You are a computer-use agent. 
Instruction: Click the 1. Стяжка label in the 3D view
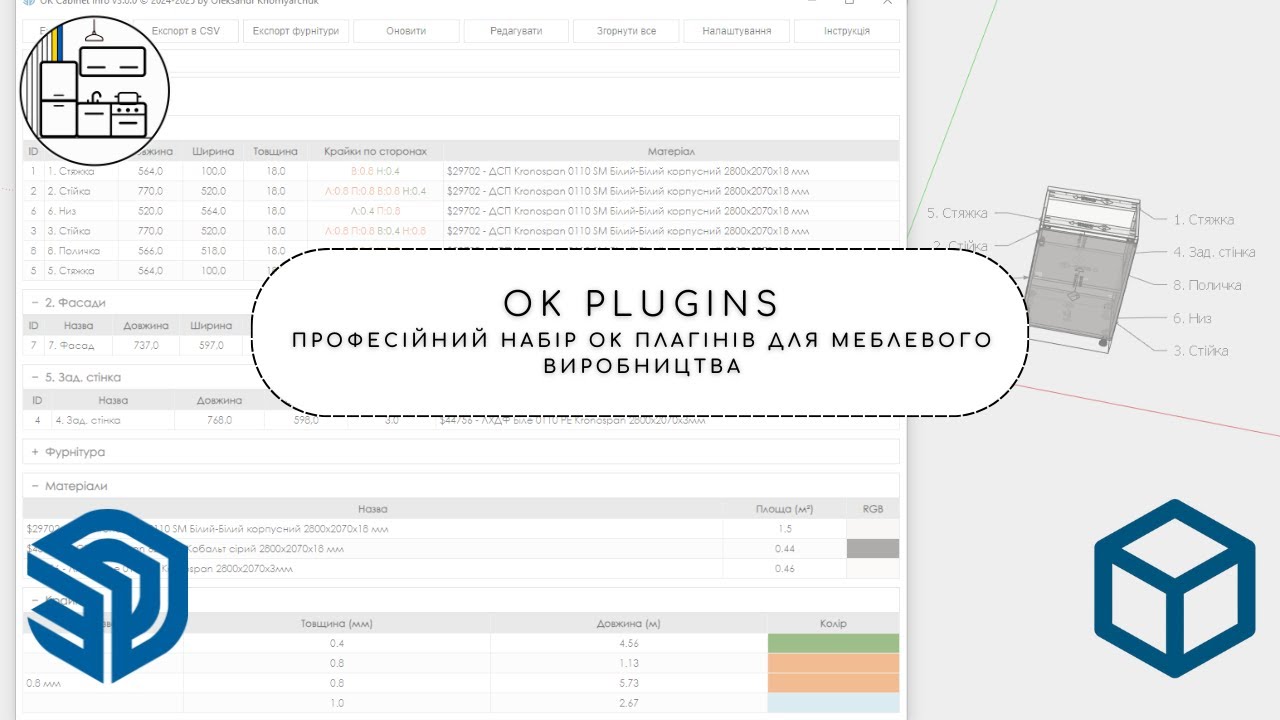click(x=1203, y=219)
